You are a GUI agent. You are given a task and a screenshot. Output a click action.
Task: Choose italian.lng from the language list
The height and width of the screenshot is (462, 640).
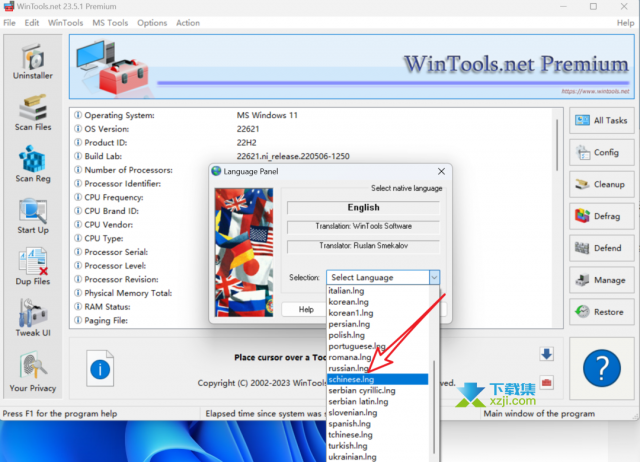[x=378, y=291]
